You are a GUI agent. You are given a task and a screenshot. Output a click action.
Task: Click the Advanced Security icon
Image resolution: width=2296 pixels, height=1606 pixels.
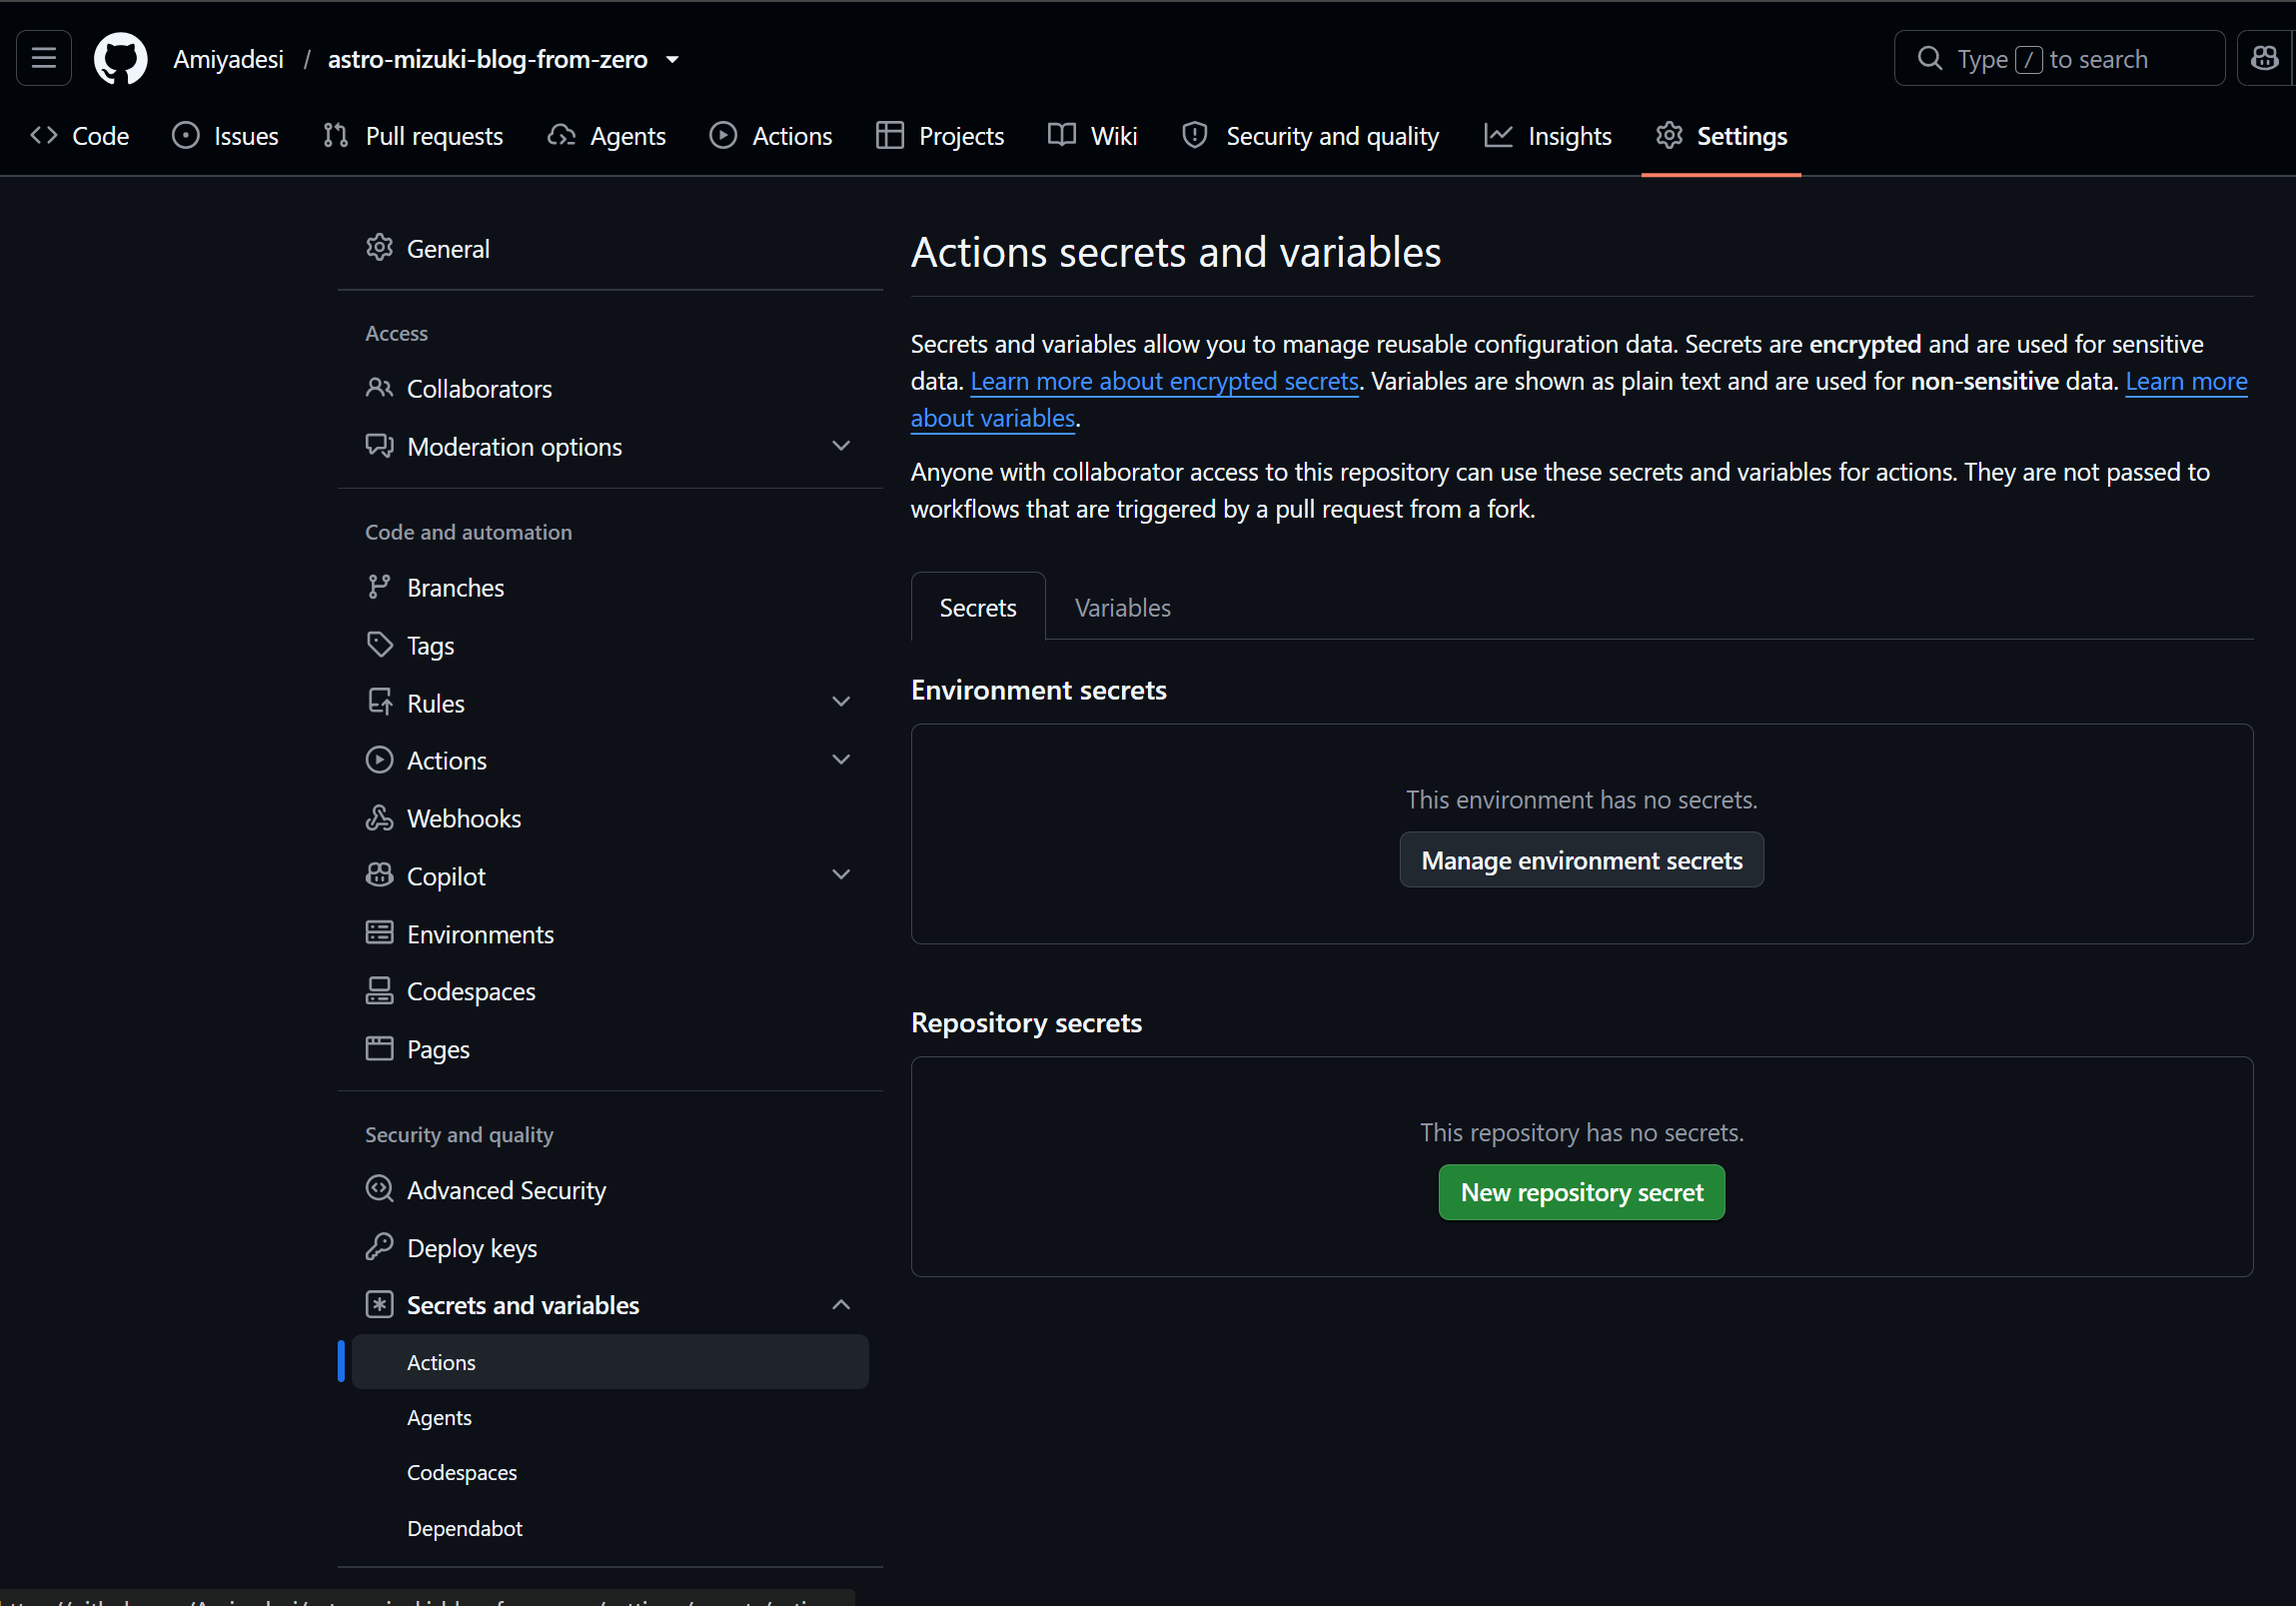tap(379, 1189)
